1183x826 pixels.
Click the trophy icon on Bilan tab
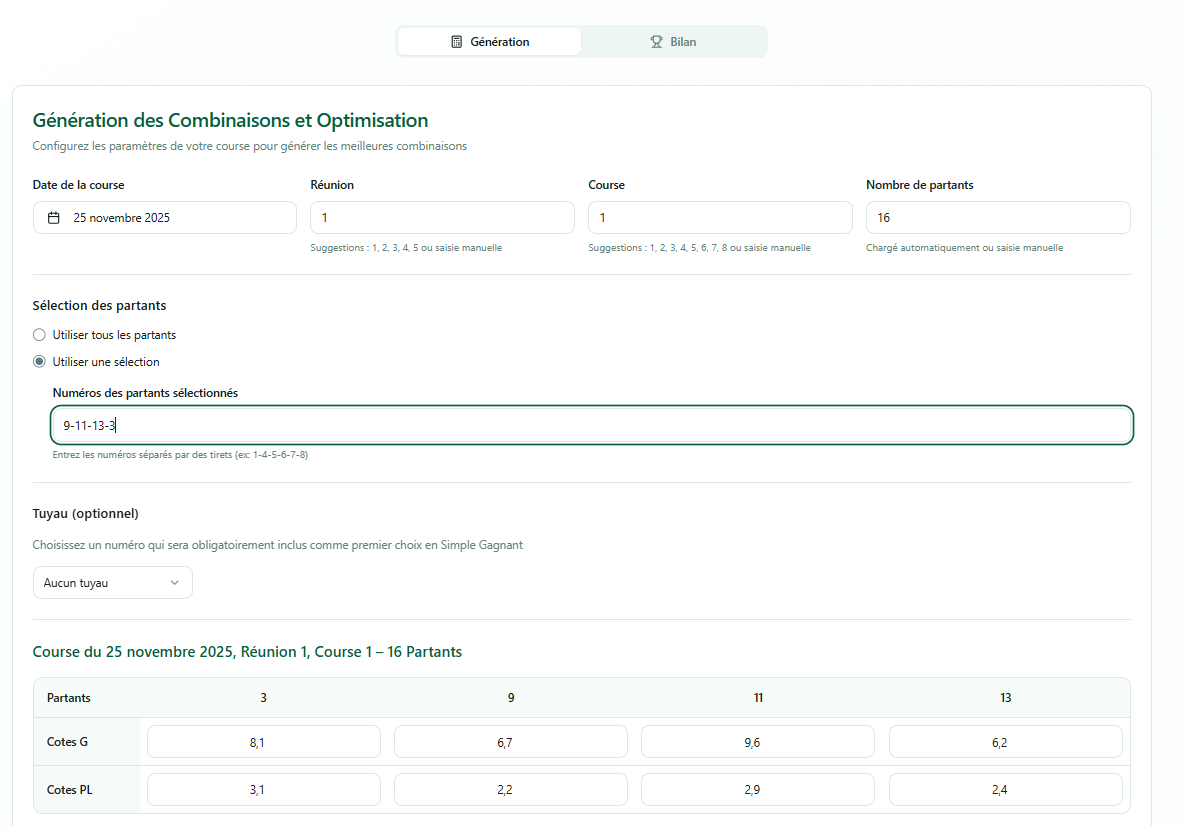click(x=657, y=42)
